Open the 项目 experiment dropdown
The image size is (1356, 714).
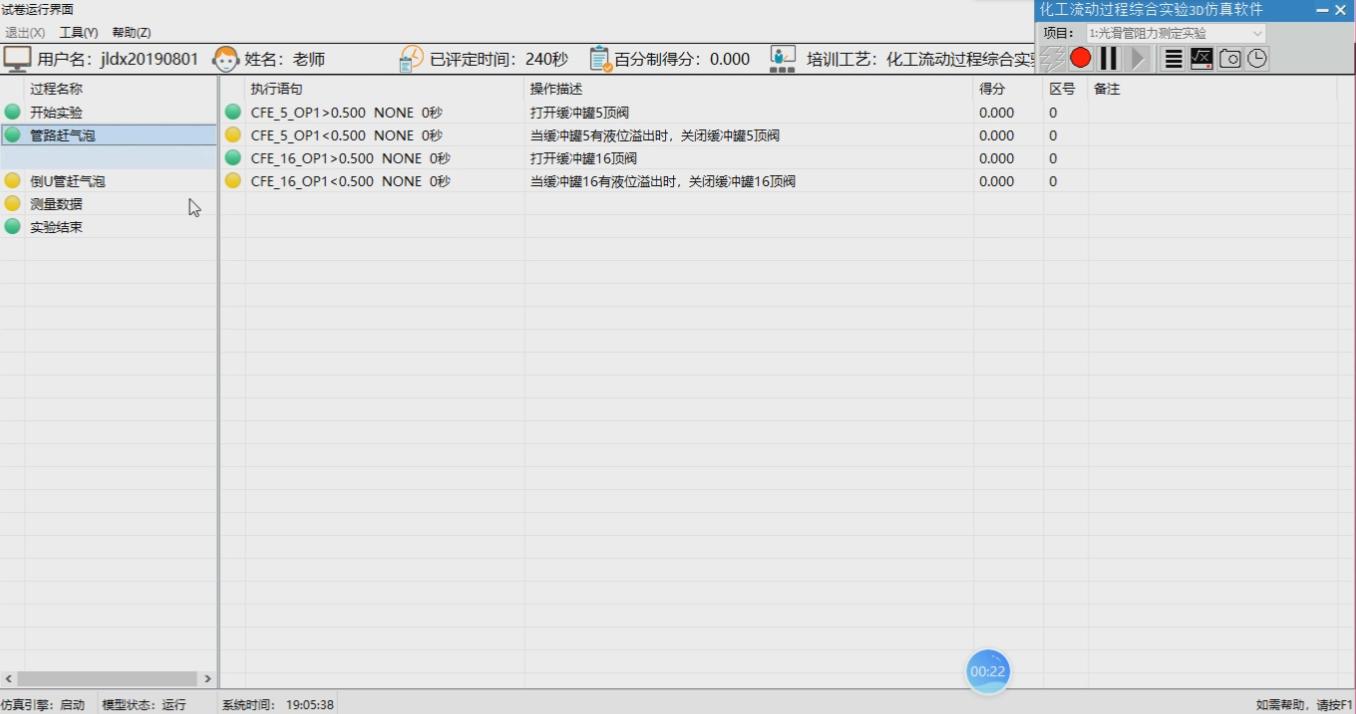click(x=1176, y=33)
